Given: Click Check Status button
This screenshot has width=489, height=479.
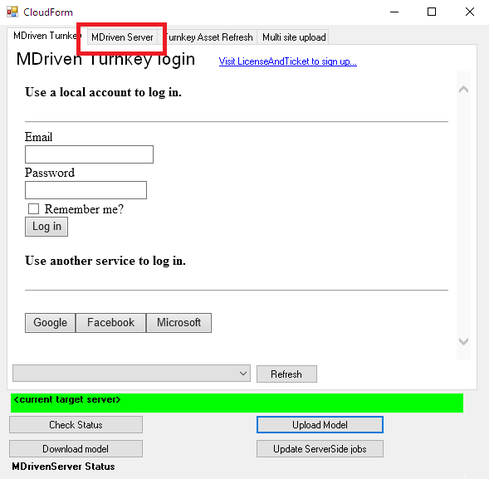Looking at the screenshot, I should coord(76,425).
